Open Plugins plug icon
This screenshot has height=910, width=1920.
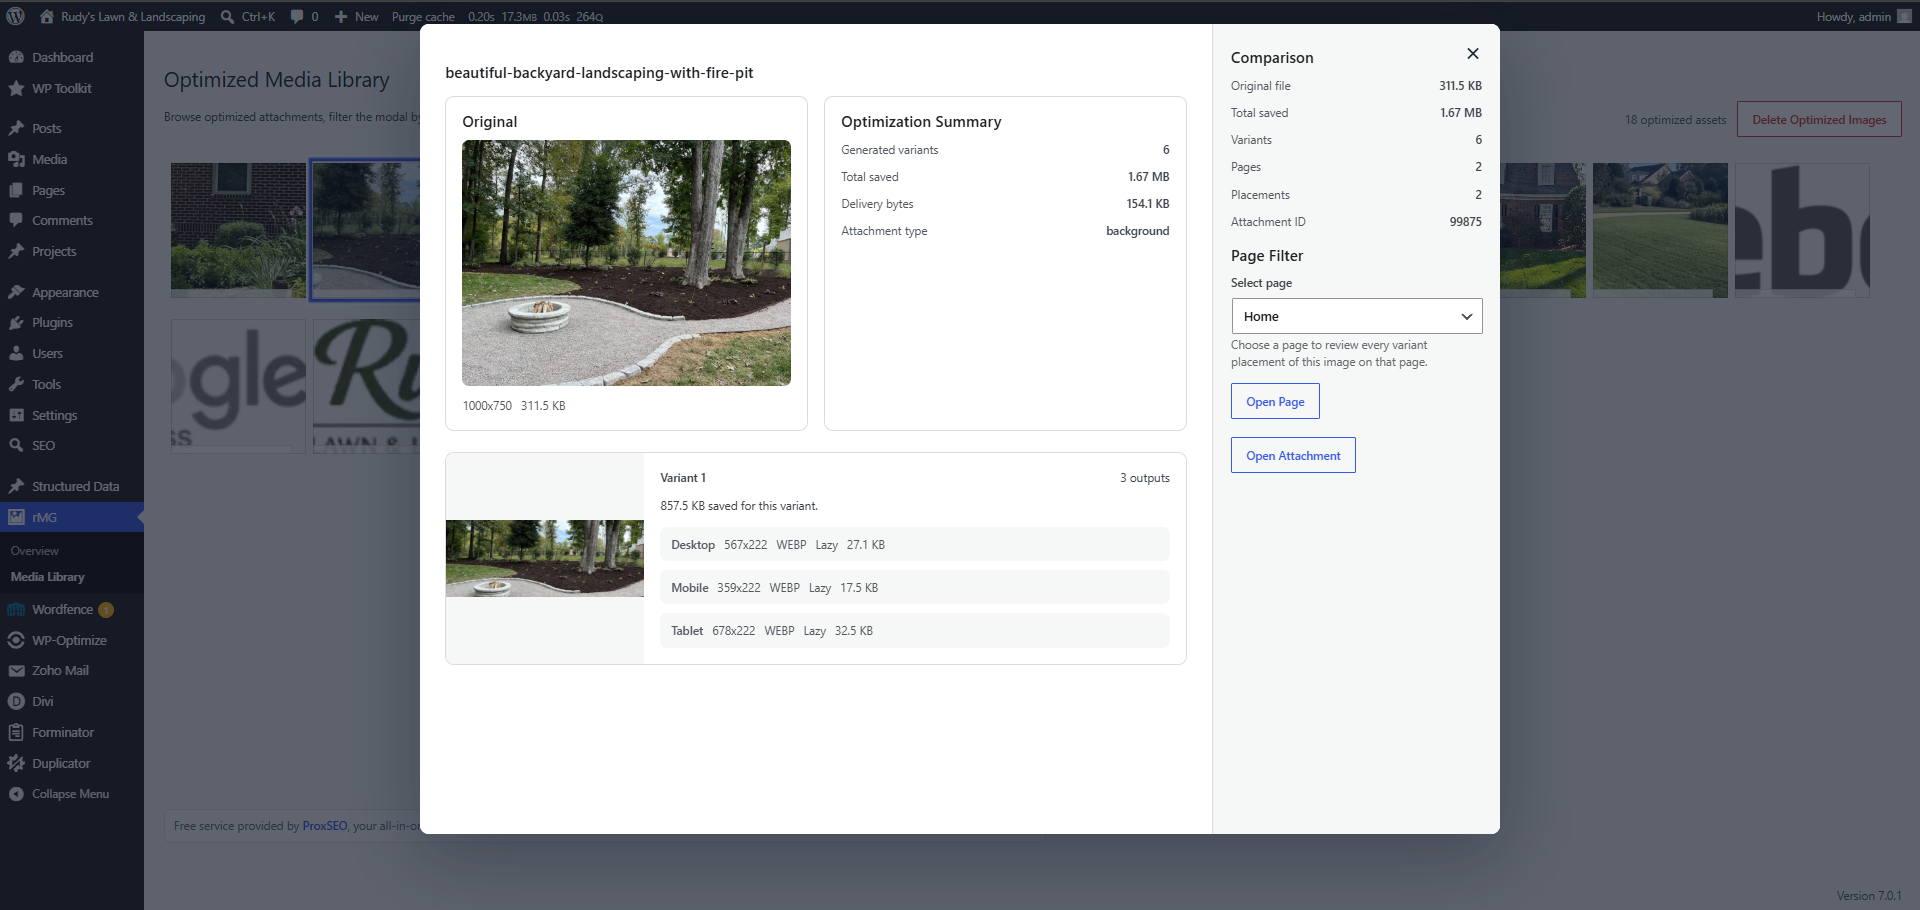click(16, 322)
